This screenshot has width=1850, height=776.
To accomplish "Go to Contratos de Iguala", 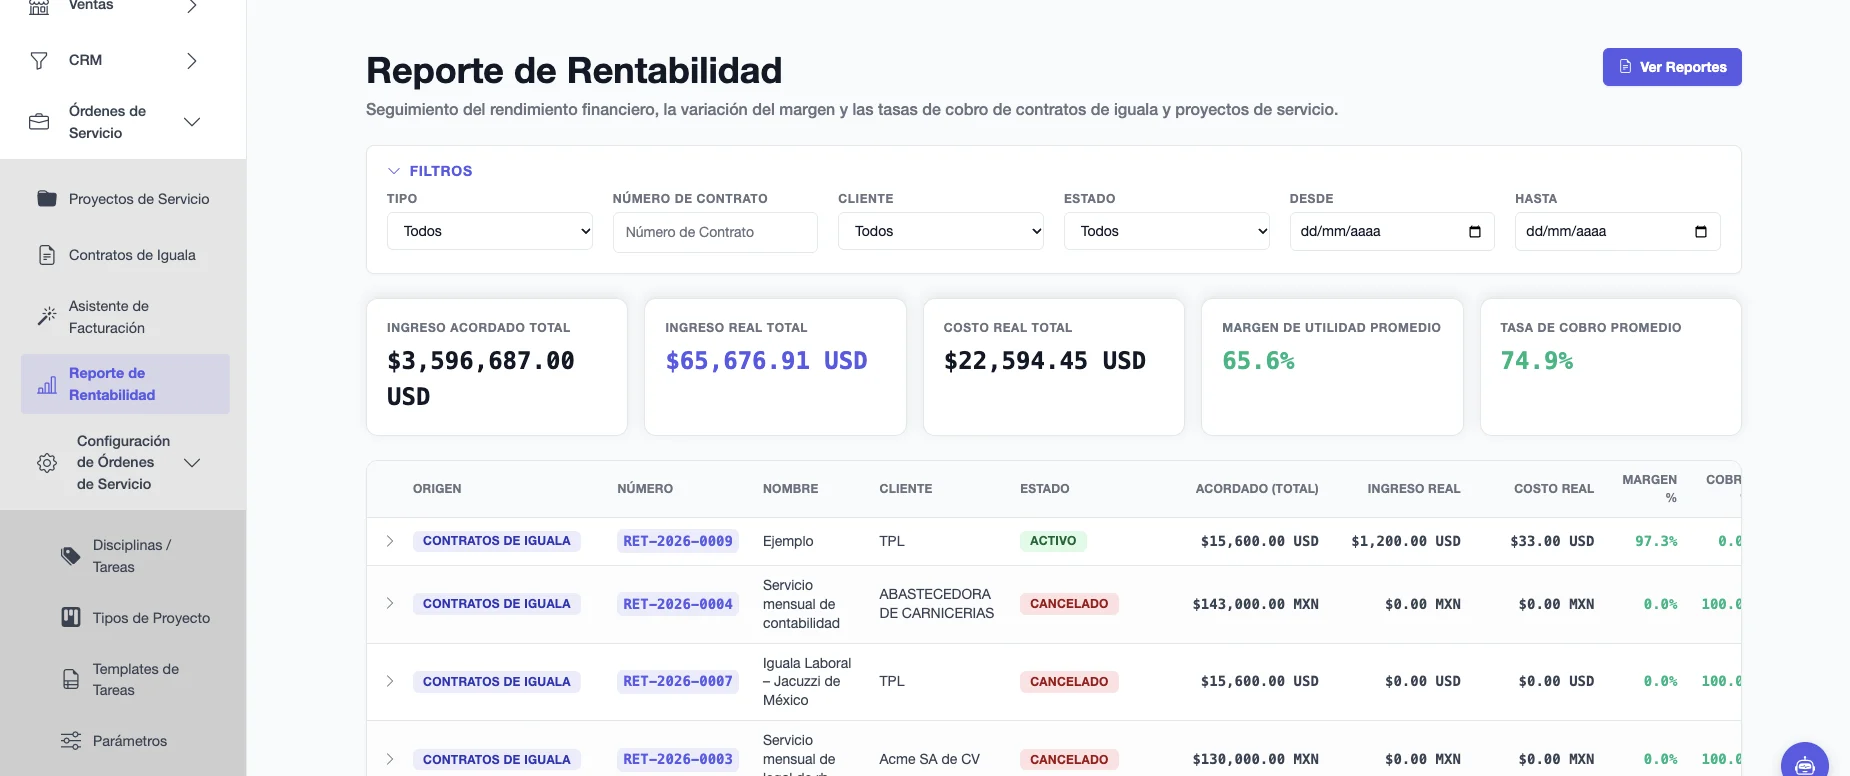I will tap(125, 255).
